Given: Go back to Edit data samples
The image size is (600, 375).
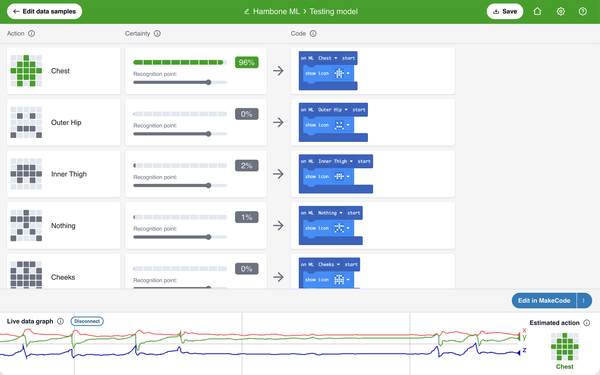Looking at the screenshot, I should tap(44, 11).
